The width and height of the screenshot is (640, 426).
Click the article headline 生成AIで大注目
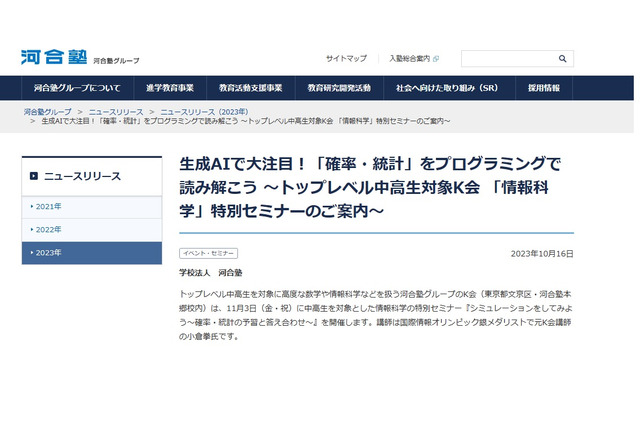pos(370,187)
